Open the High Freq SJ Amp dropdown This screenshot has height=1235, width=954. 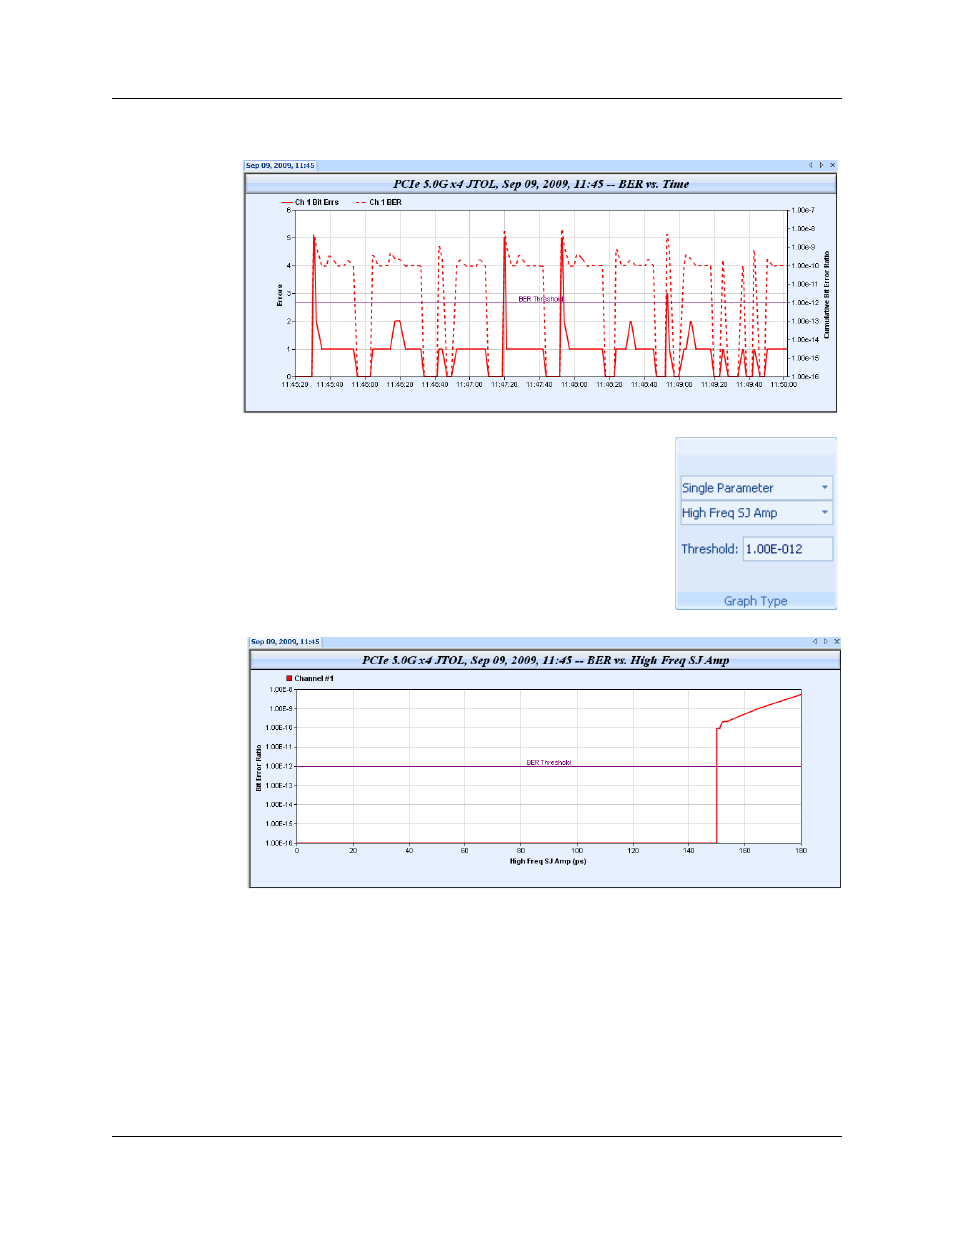tap(756, 513)
